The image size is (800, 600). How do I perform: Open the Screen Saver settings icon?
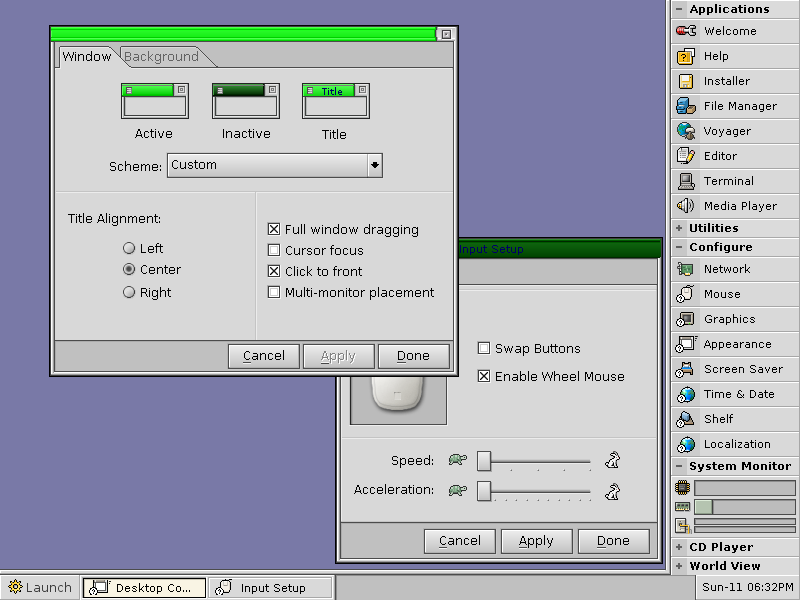pos(686,369)
